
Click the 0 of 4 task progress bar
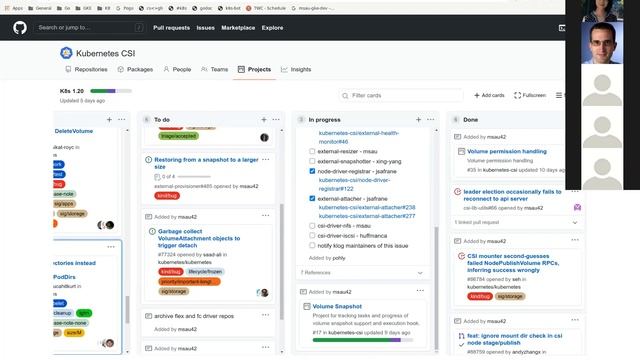pos(194,177)
